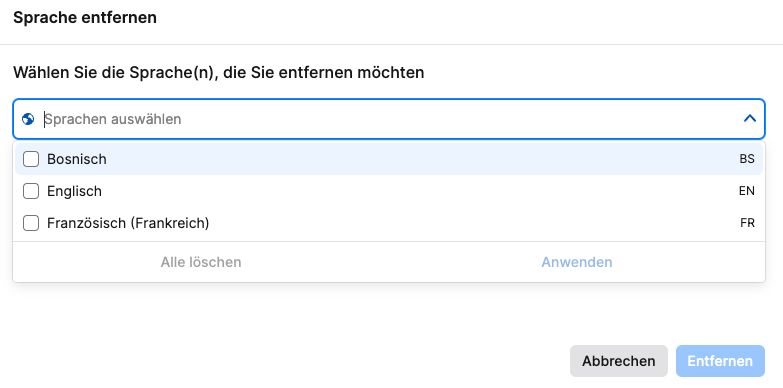Click the BS language code
783x388 pixels.
[747, 159]
